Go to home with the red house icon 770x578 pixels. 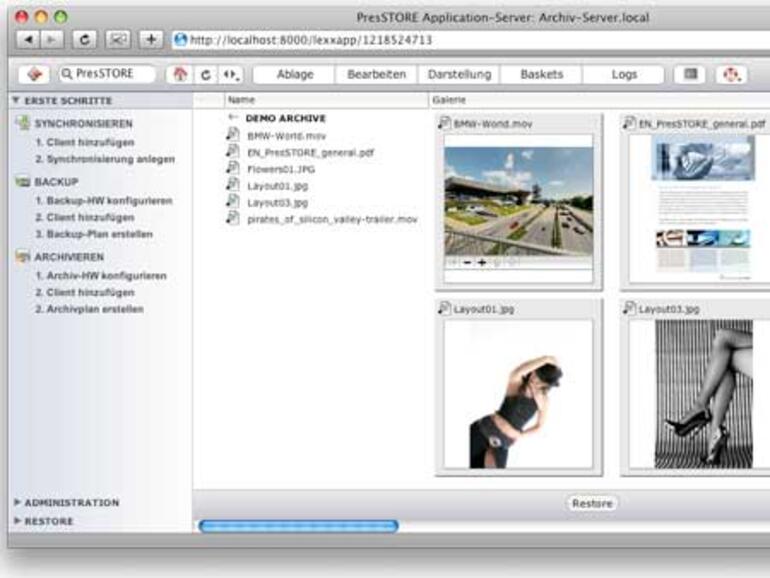[180, 75]
